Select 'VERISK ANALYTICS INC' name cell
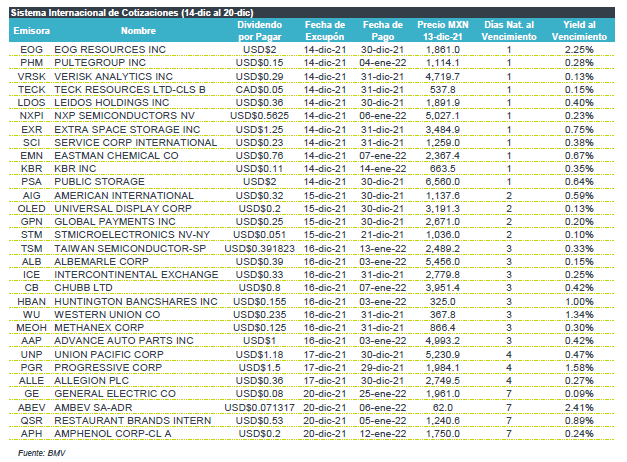The width and height of the screenshot is (627, 462). click(114, 76)
